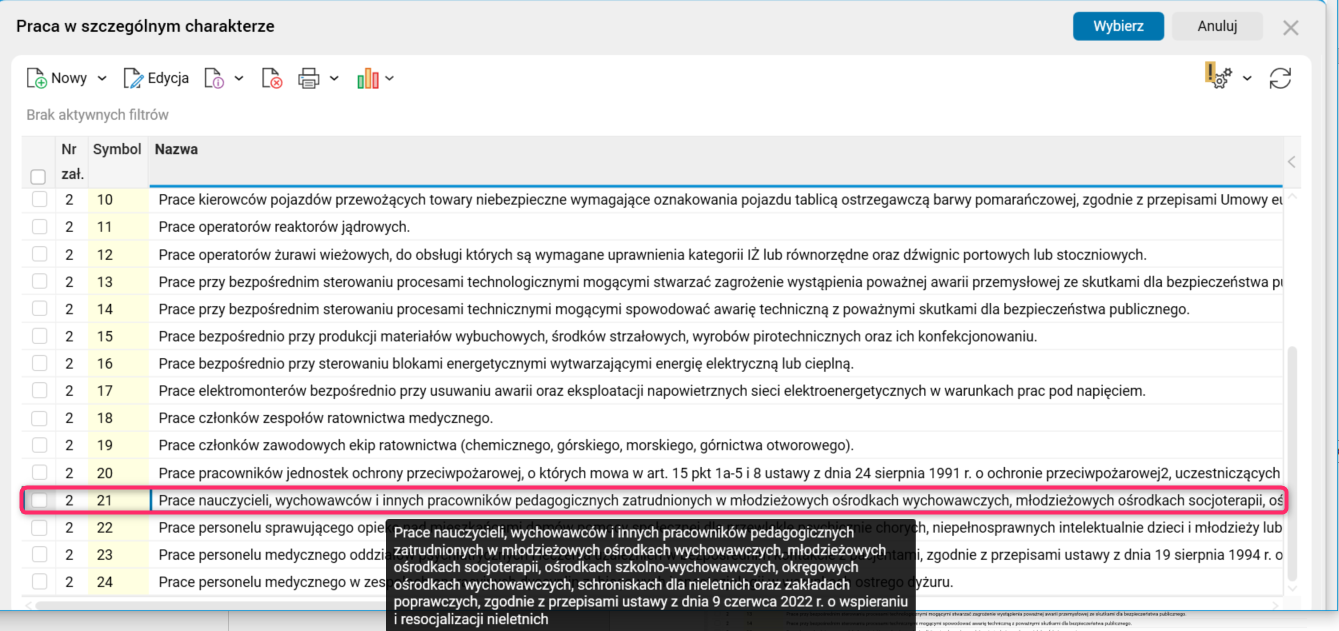Expand the bar chart icon dropdown
1339x631 pixels.
click(390, 77)
